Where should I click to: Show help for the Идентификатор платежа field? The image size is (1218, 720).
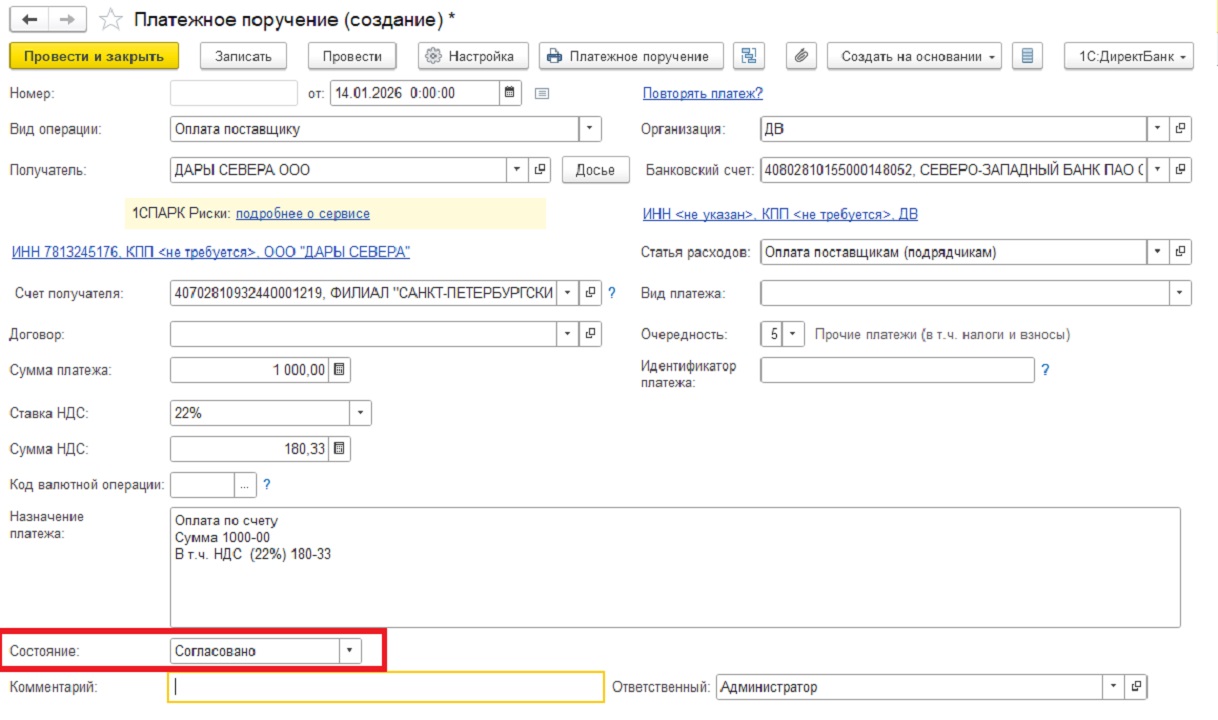pos(1045,370)
